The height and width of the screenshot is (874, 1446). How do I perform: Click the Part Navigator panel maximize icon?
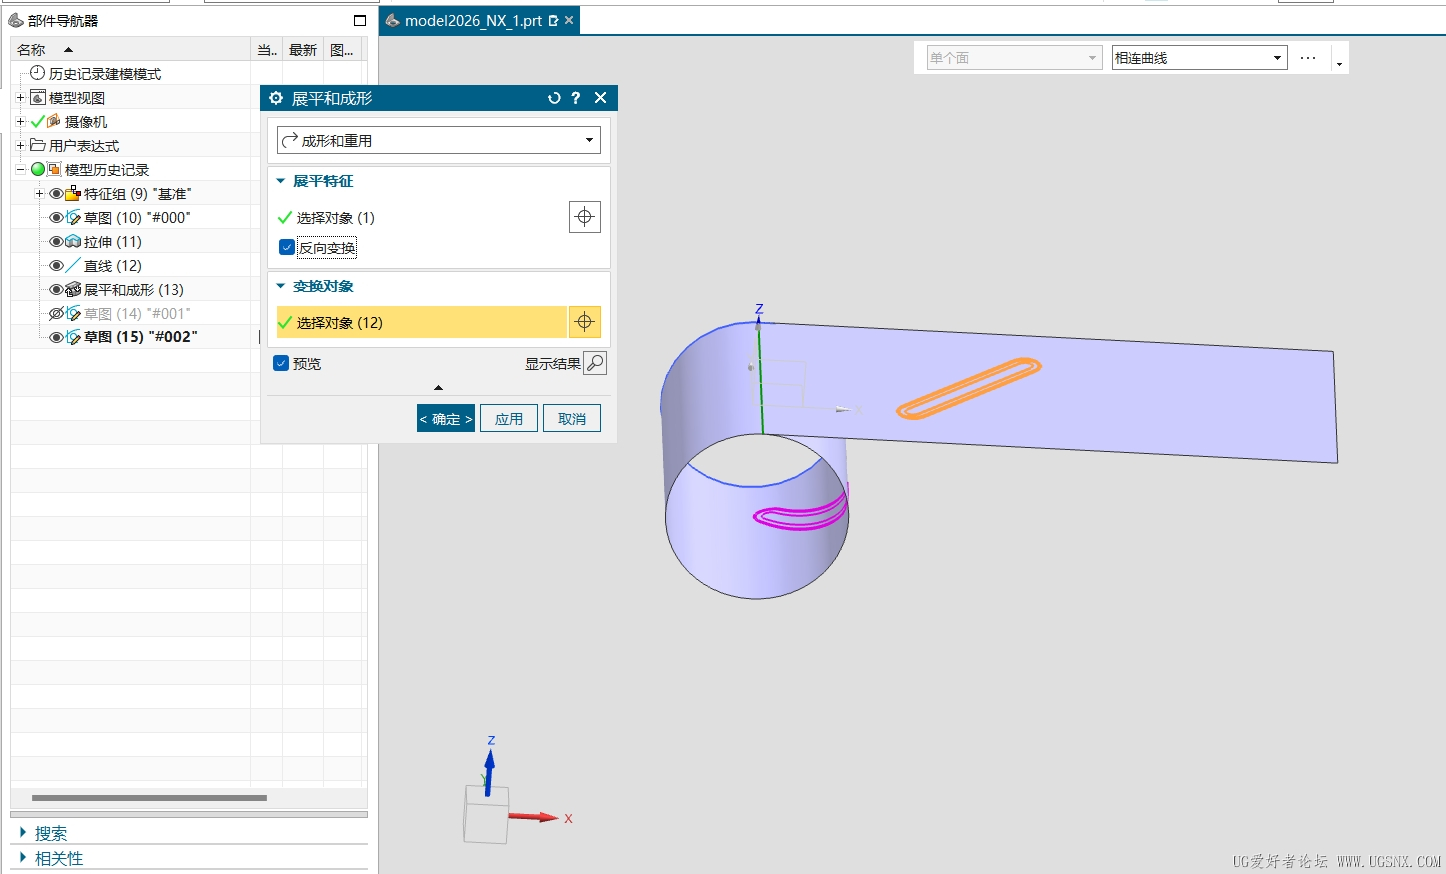360,21
